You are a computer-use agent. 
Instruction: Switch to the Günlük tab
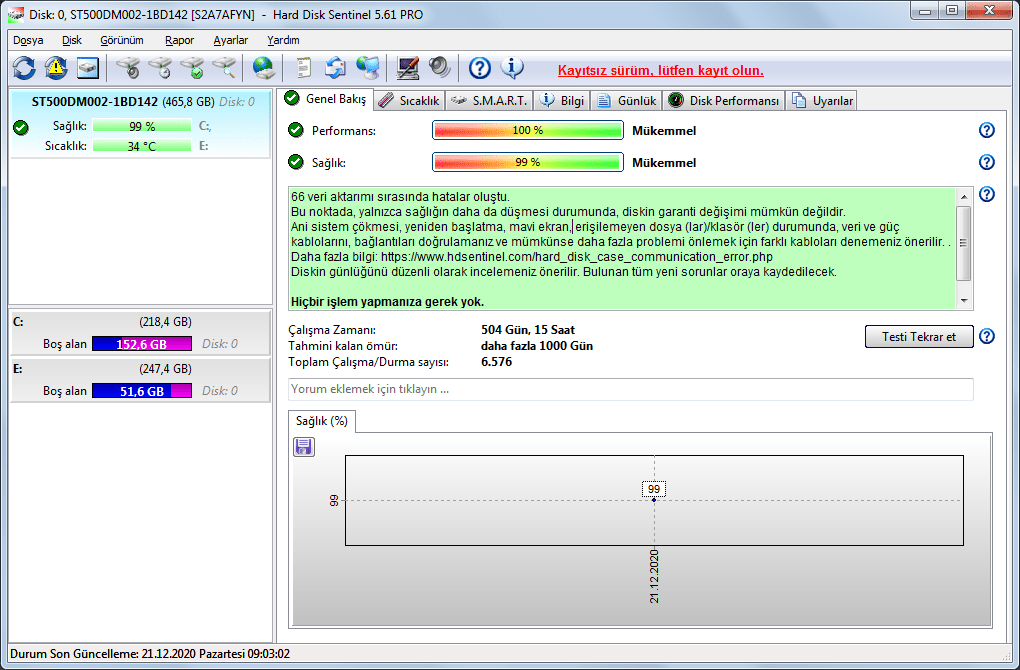[627, 101]
